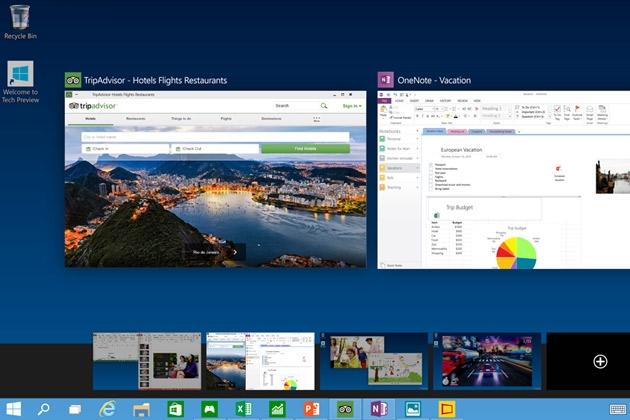Open the Xbox Games taskbar icon
Image resolution: width=630 pixels, height=420 pixels.
pos(209,409)
